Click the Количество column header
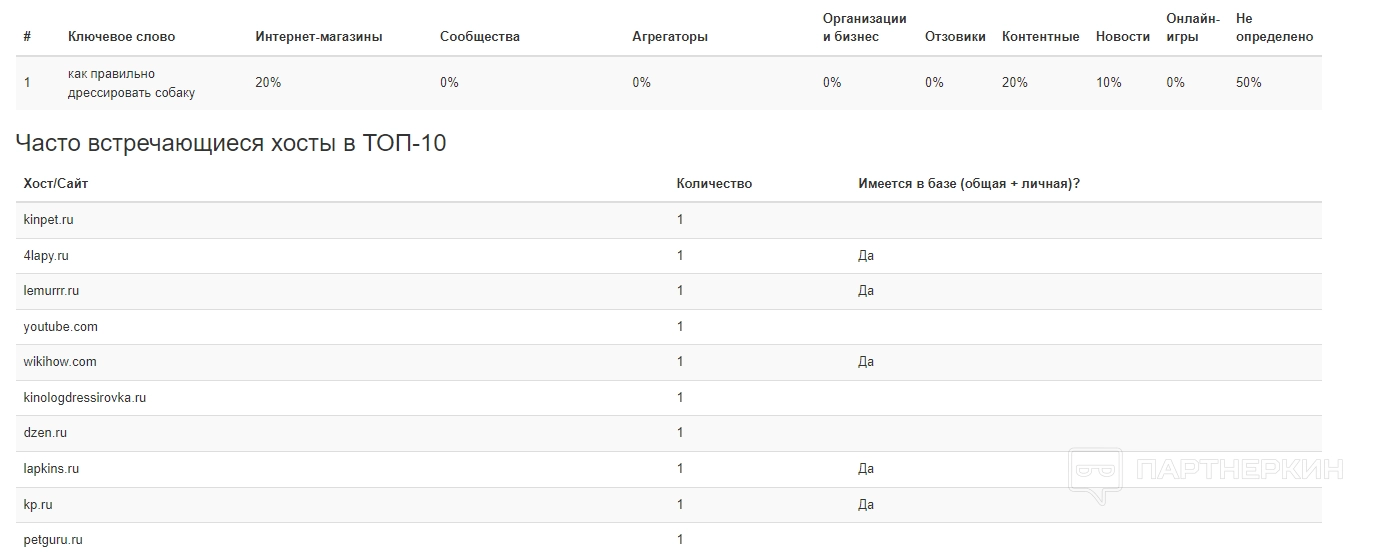The width and height of the screenshot is (1395, 558). click(x=714, y=184)
